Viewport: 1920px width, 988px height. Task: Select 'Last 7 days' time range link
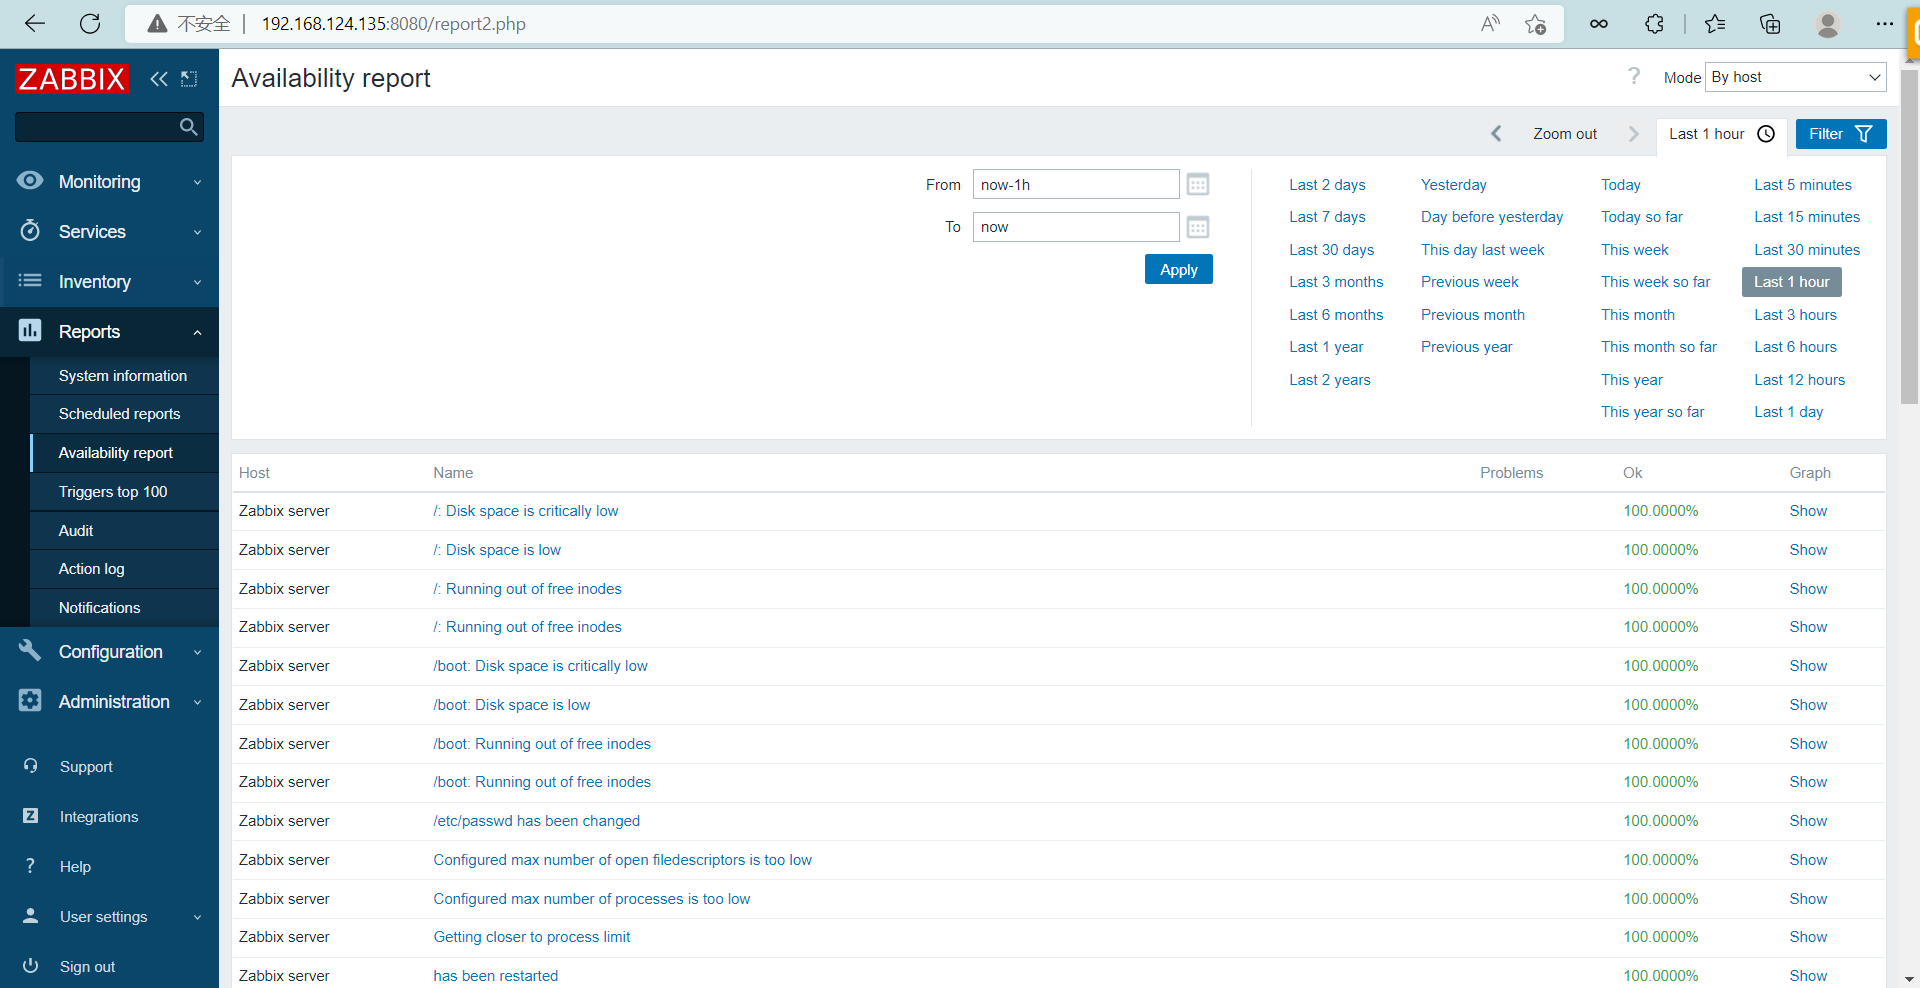coord(1327,217)
